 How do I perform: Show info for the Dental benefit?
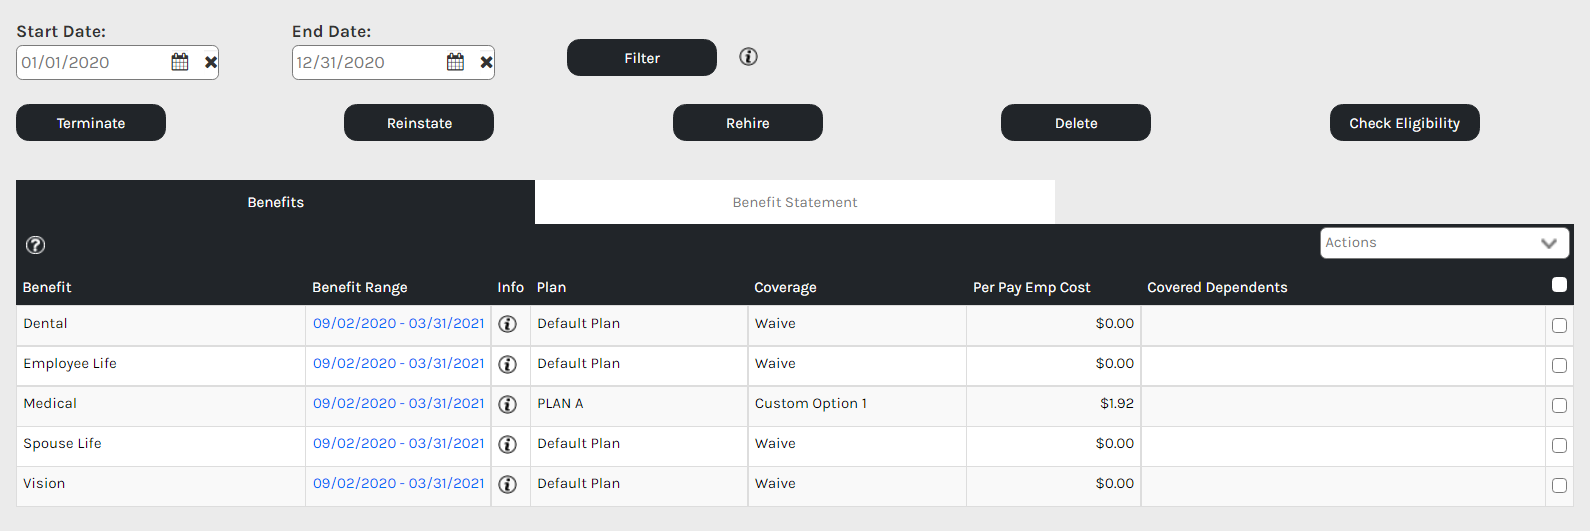508,324
